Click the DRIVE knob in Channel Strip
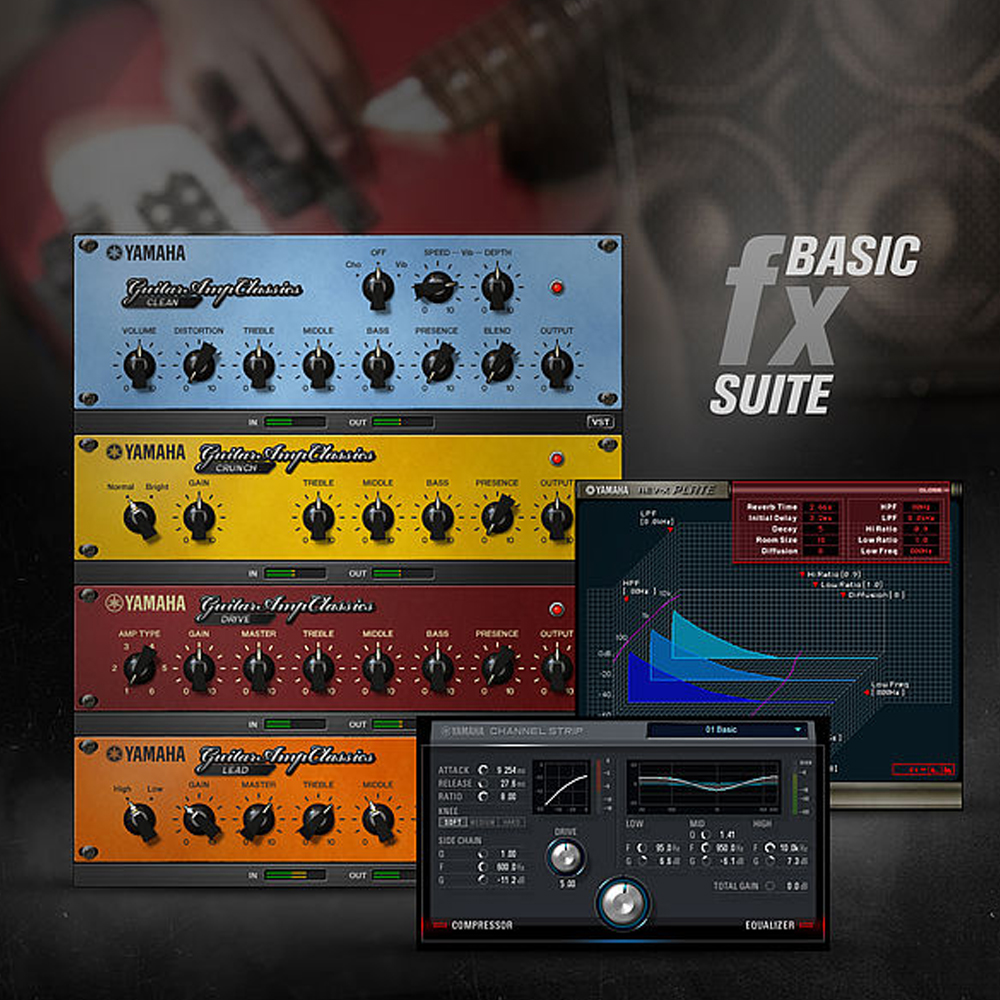Screen dimensions: 1000x1000 tap(566, 857)
